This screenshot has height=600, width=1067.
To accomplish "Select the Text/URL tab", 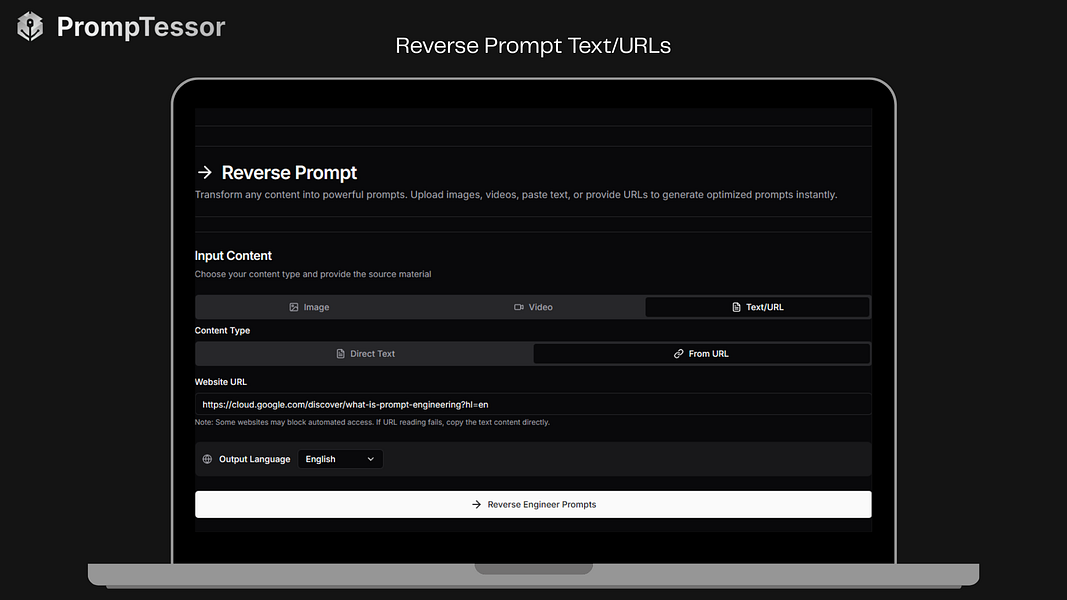I will [757, 307].
